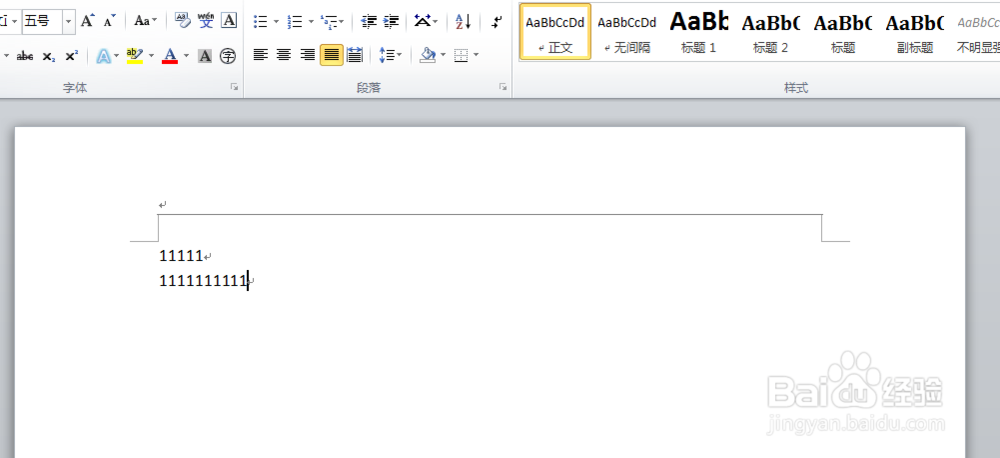Toggle strikethrough formatting (abc)
The width and height of the screenshot is (1000, 458).
(x=25, y=56)
